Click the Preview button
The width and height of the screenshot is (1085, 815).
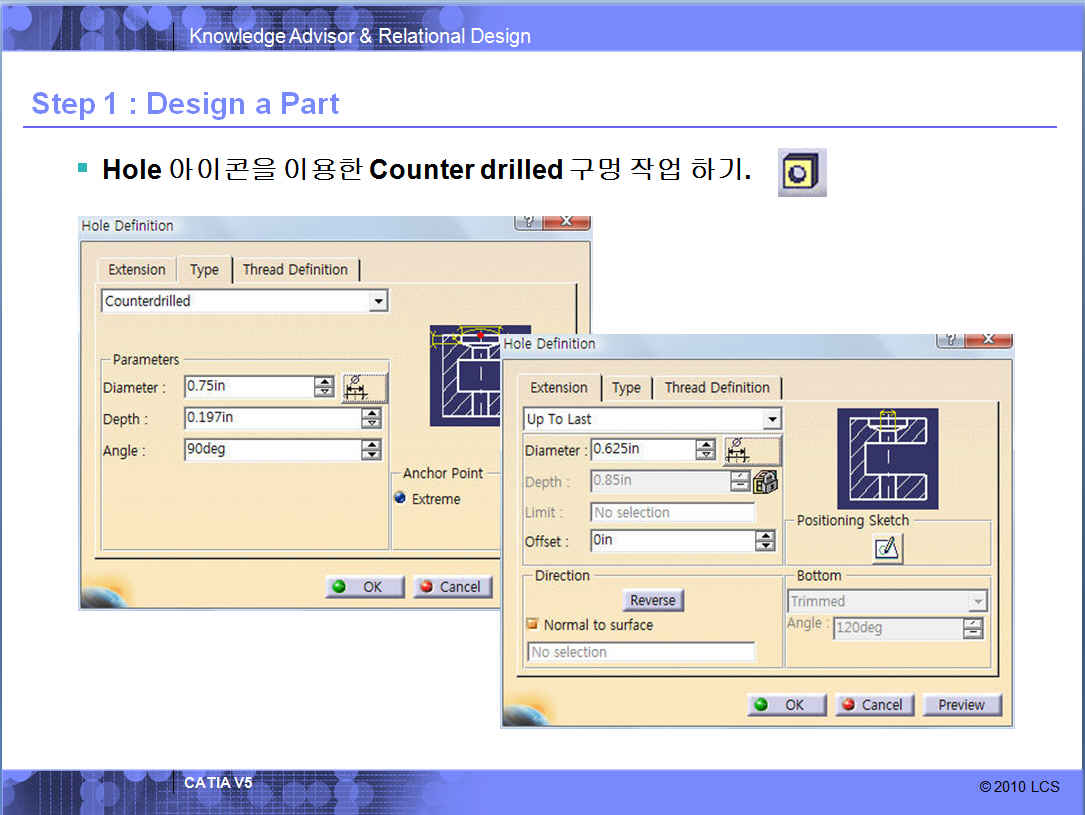pos(961,705)
